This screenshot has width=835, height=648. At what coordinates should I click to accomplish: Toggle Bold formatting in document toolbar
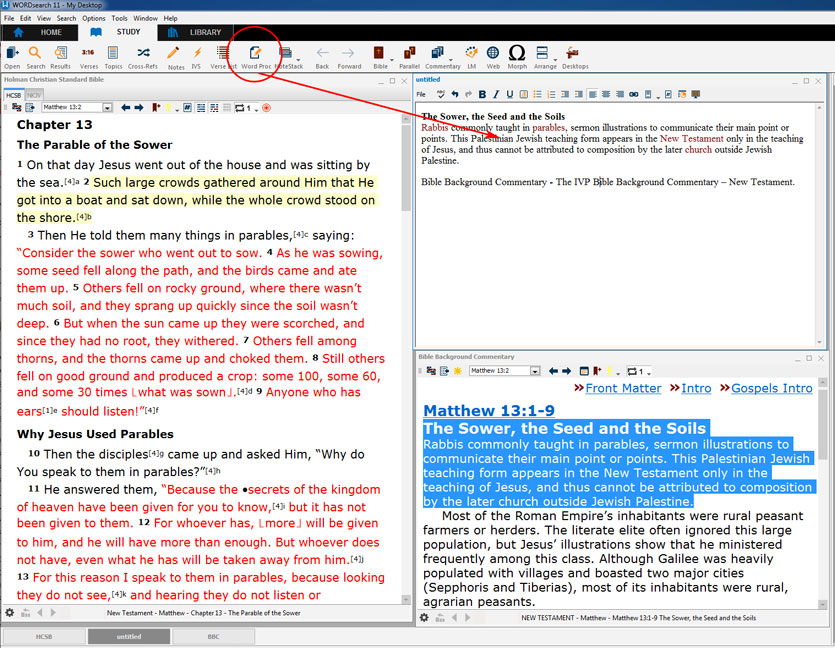point(482,94)
